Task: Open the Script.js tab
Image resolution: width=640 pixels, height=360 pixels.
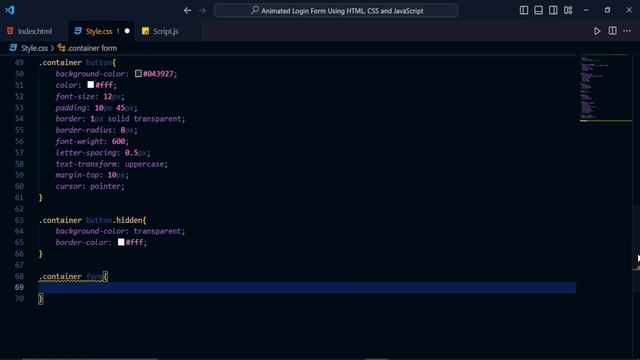Action: 165,31
